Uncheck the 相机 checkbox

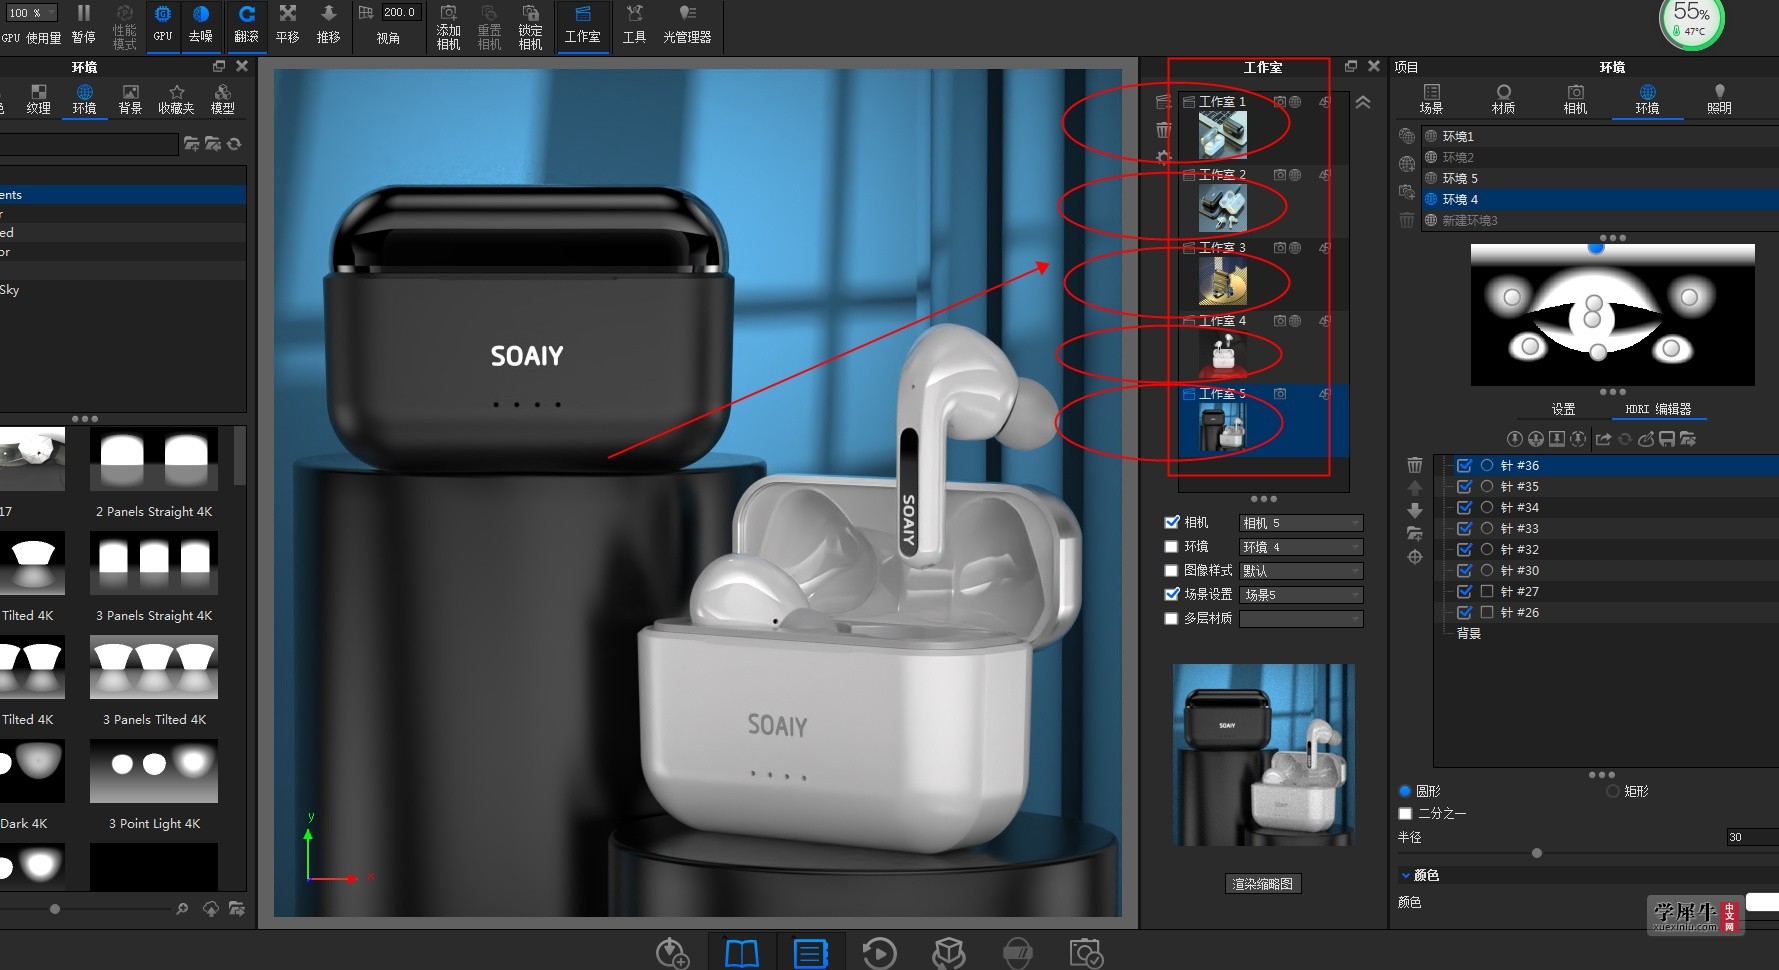[1172, 522]
